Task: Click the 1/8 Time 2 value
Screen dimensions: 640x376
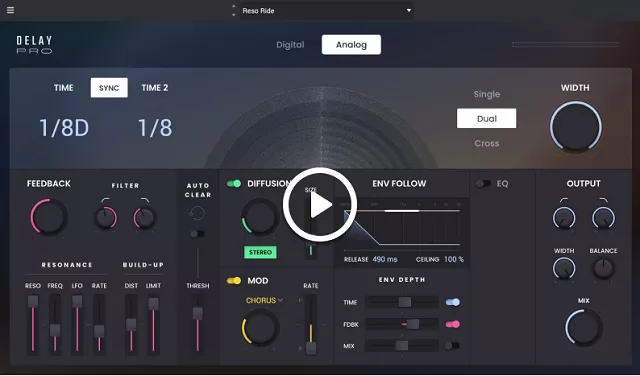Action: (x=155, y=128)
